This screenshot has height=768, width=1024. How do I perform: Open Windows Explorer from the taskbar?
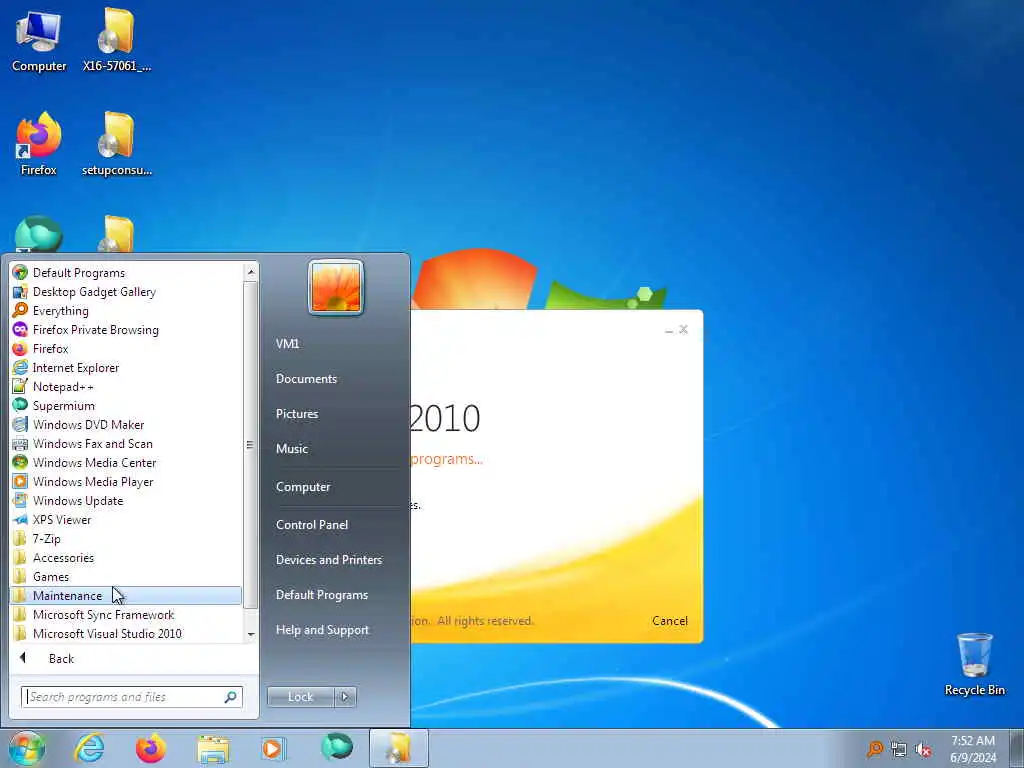coord(213,749)
